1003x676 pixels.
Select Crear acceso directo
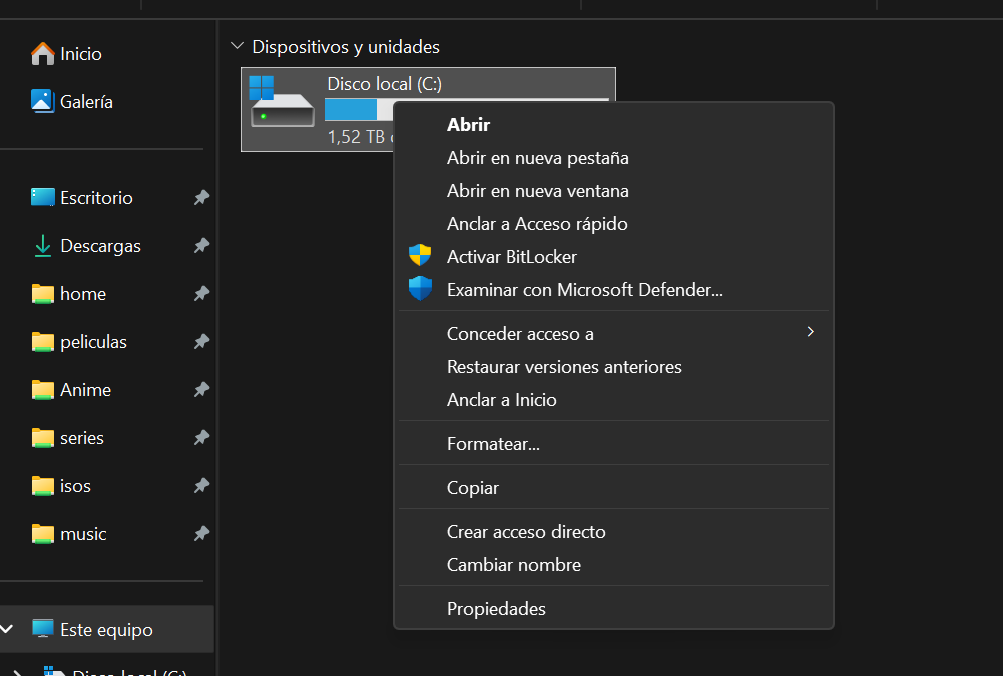[614, 531]
